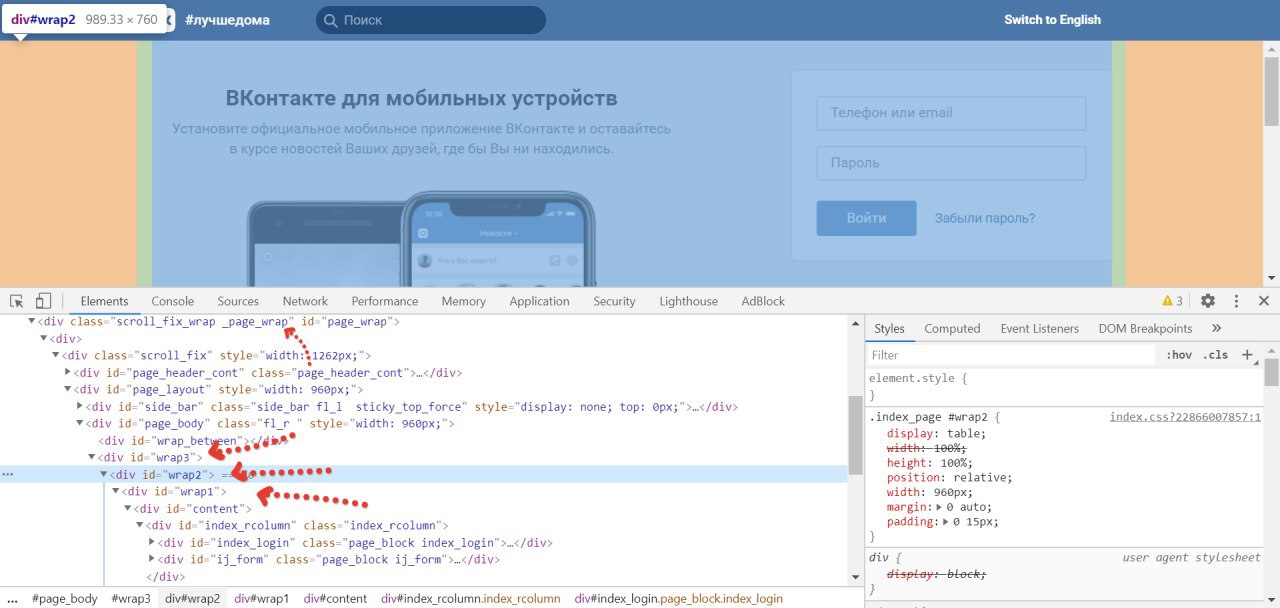Expand the index_login div node
The width and height of the screenshot is (1280, 608).
(x=152, y=543)
